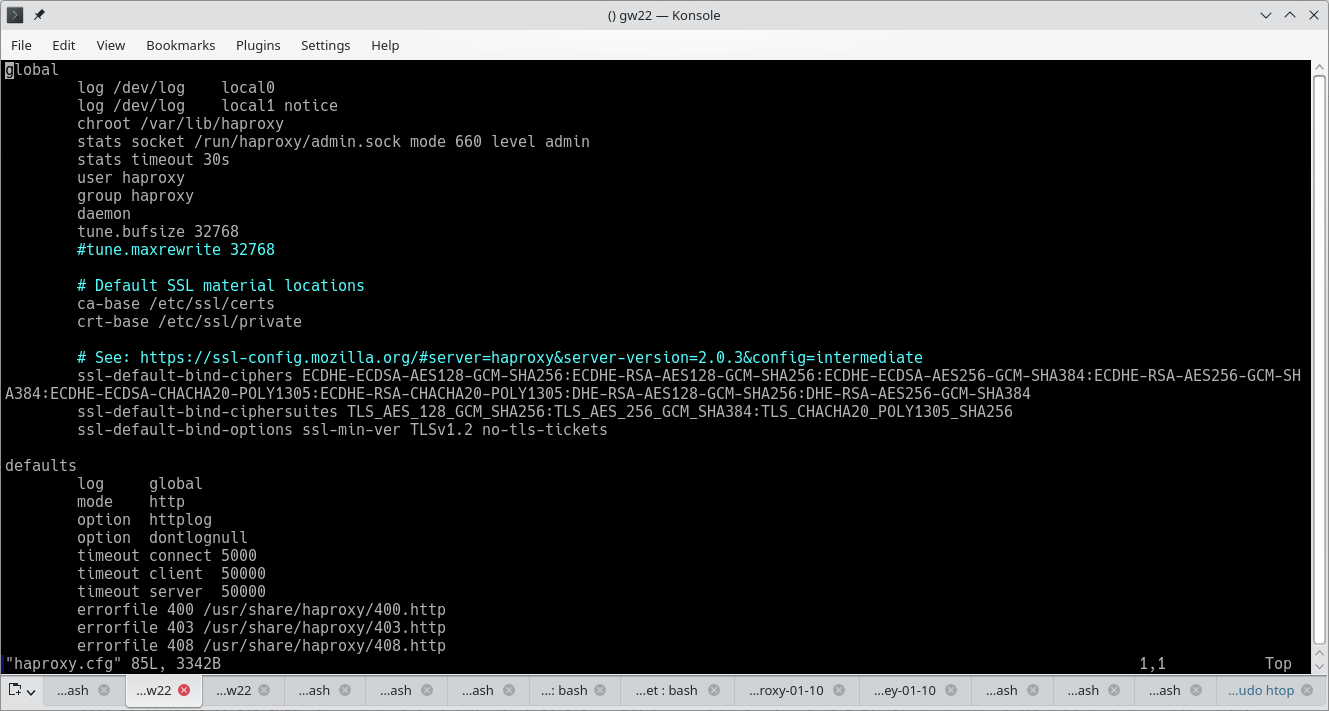Open the Bookmarks menu
1329x711 pixels.
coord(180,45)
